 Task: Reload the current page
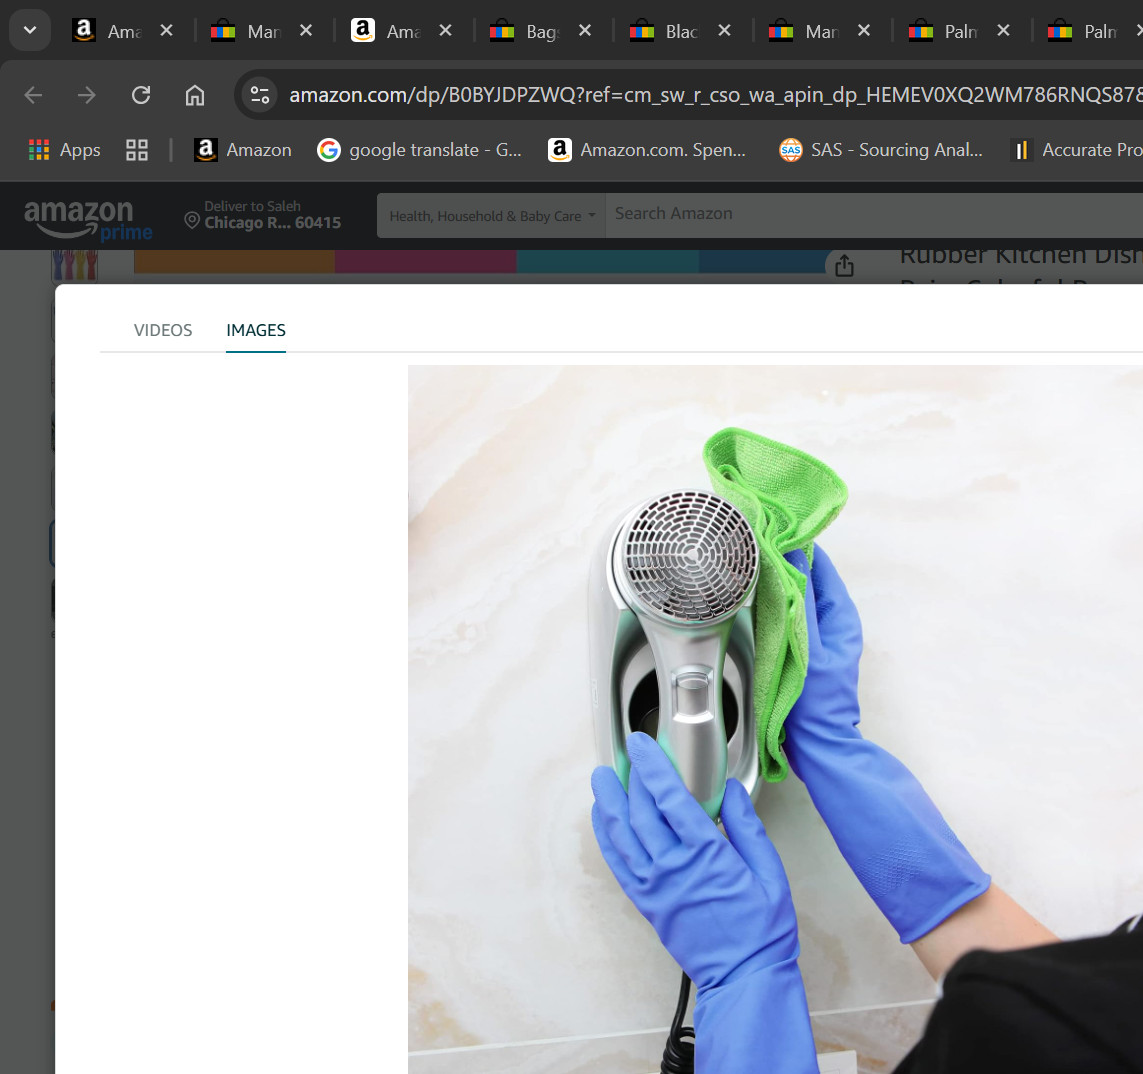pyautogui.click(x=141, y=95)
